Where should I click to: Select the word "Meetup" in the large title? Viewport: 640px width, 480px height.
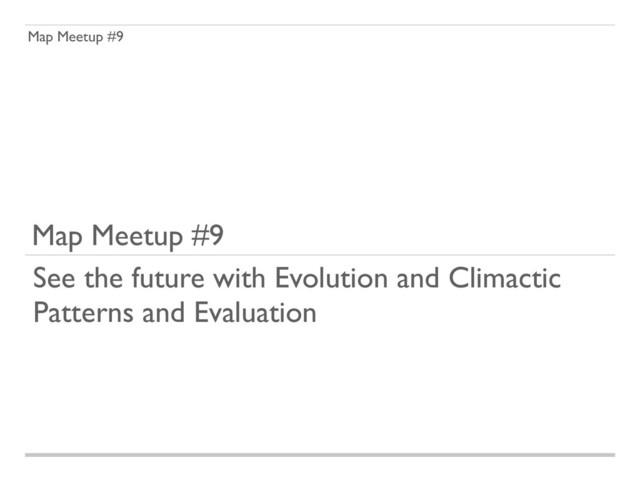click(x=137, y=236)
